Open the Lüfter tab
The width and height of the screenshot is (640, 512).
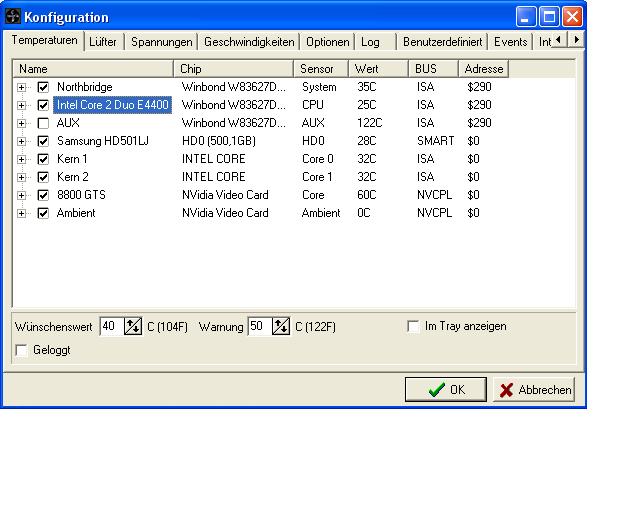(x=102, y=42)
